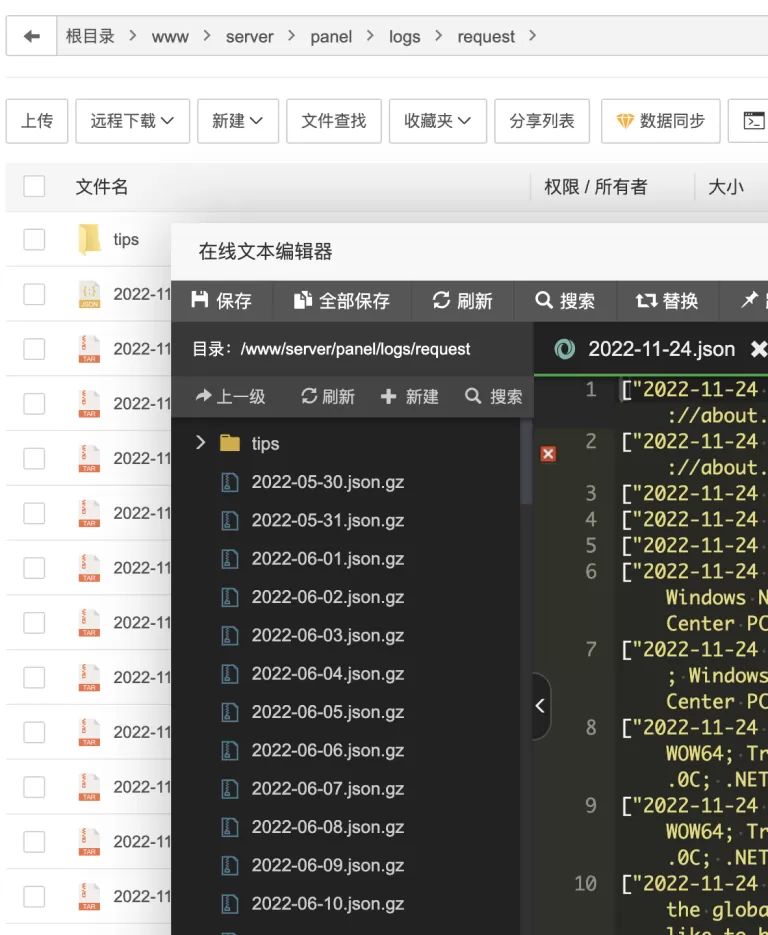Click breadcrumb server
The image size is (768, 935).
(x=249, y=37)
